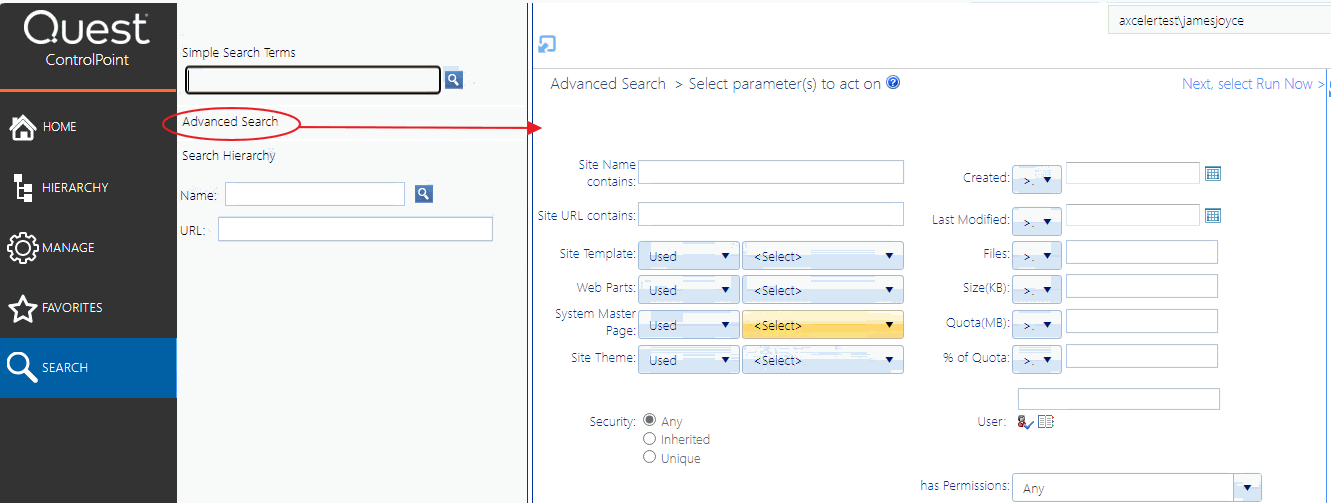
Task: Click the help icon beside Advanced Search heading
Action: 893,83
